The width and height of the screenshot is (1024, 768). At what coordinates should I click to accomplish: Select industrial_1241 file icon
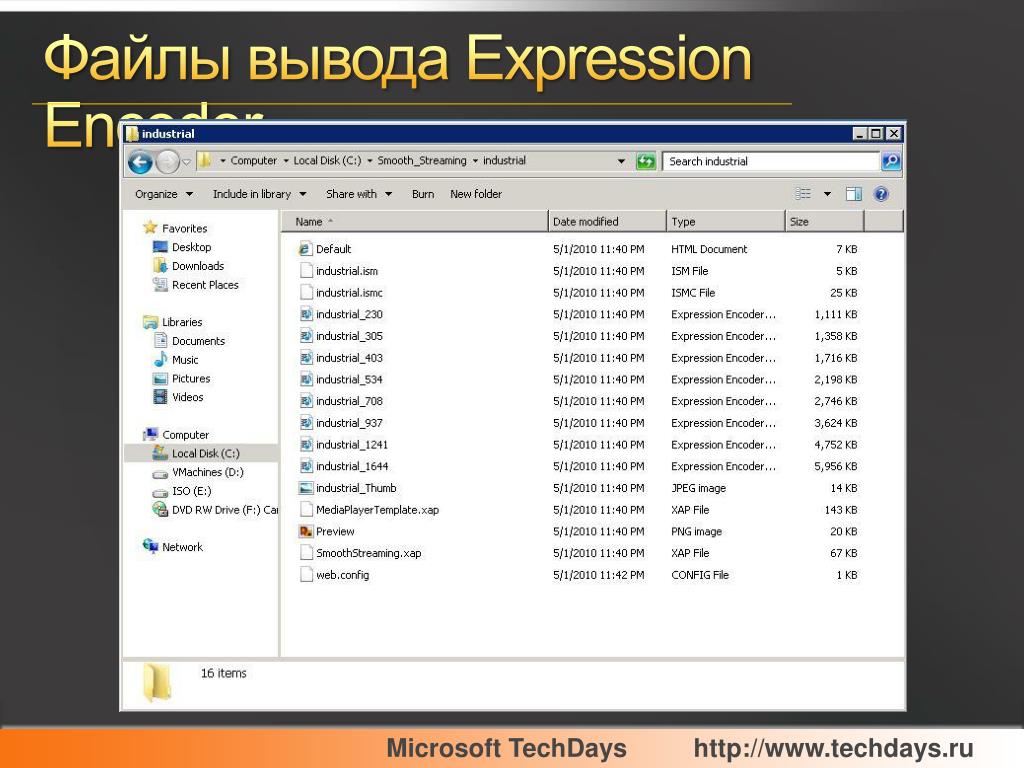pos(305,444)
